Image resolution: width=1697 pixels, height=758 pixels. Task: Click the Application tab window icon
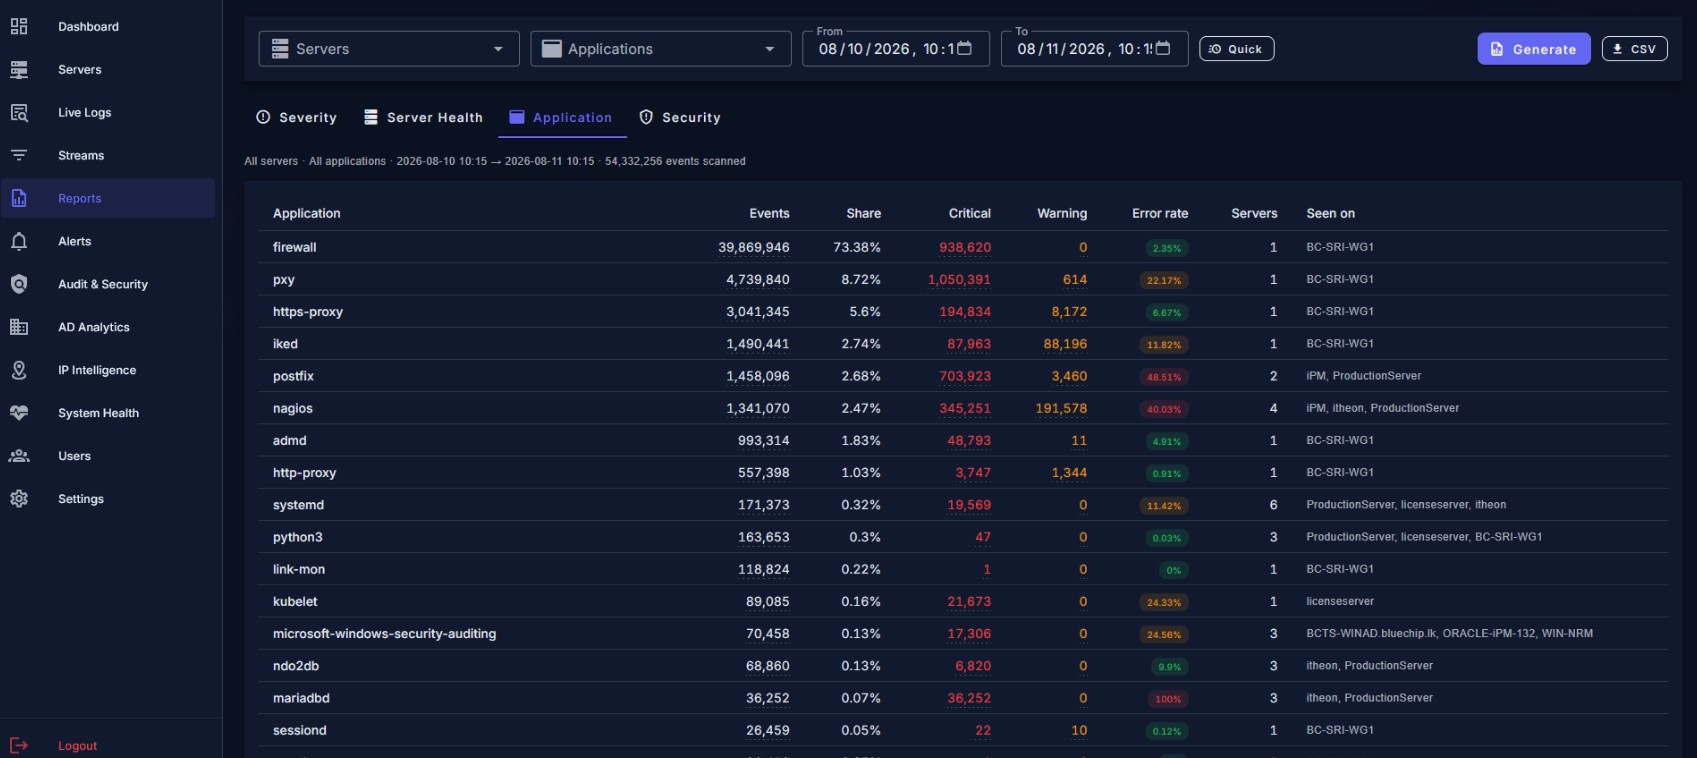click(x=517, y=117)
